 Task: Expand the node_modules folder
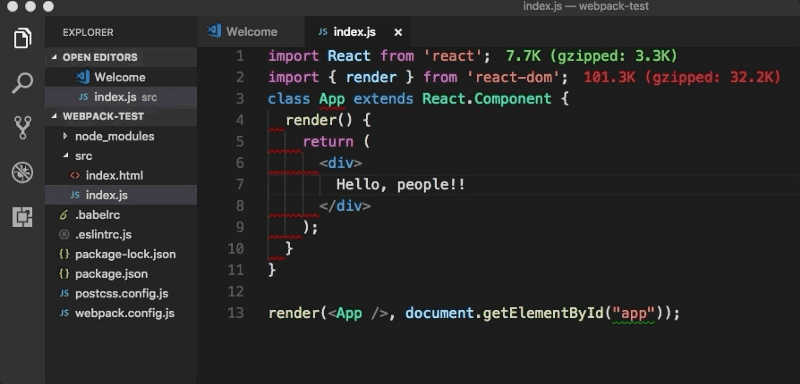(65, 136)
